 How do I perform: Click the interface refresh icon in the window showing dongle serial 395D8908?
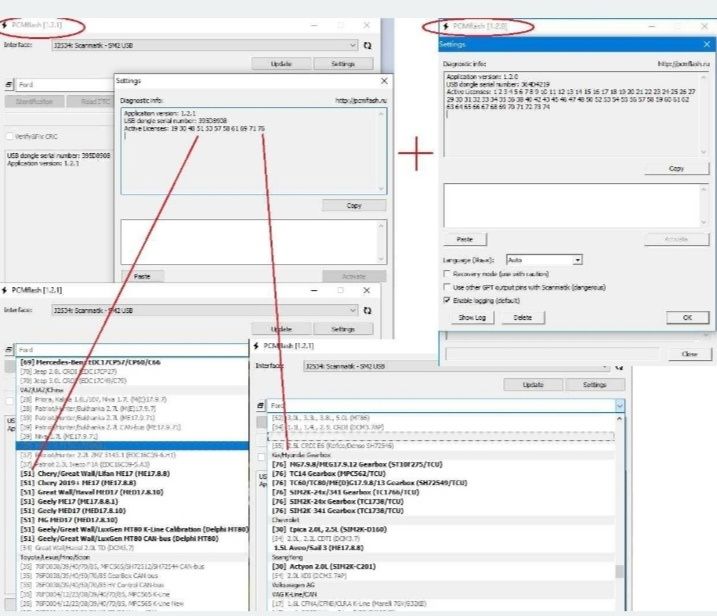click(367, 45)
